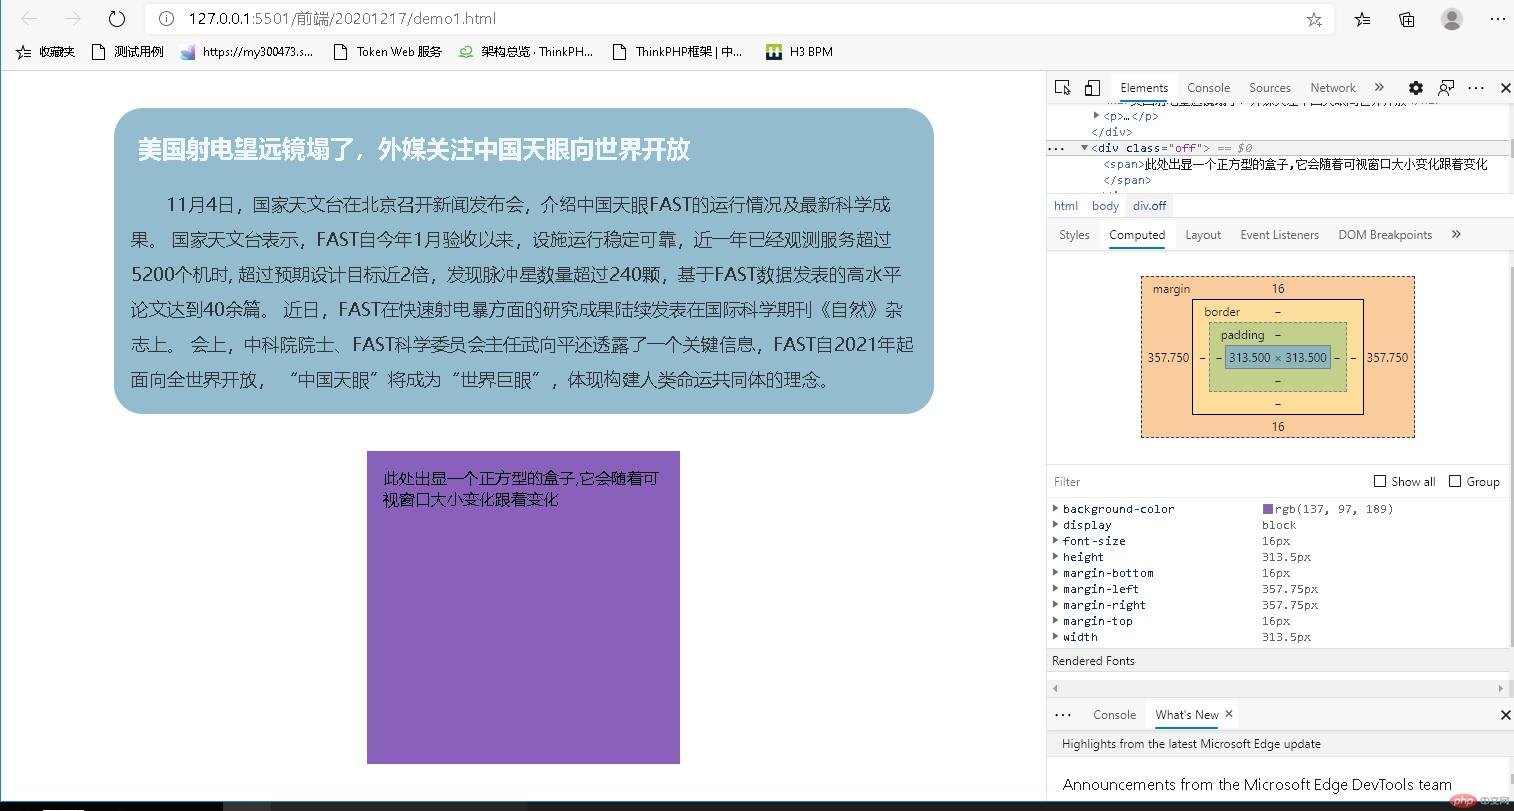Expand the height computed property
This screenshot has height=811, width=1514.
[x=1056, y=557]
